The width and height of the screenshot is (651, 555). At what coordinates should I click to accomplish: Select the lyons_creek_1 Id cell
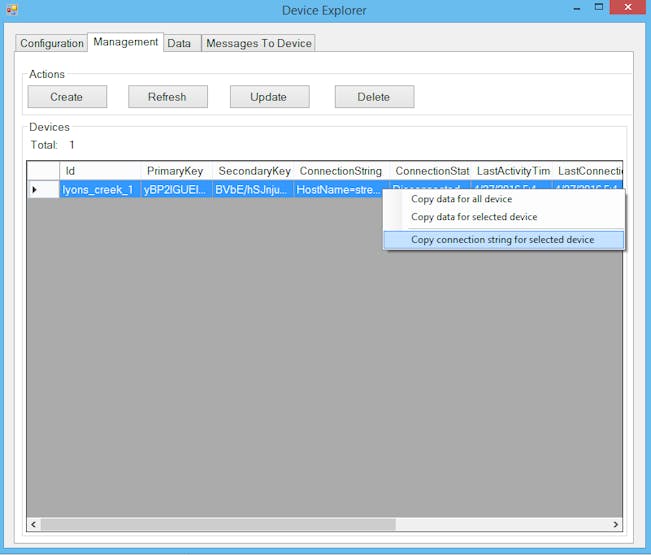point(100,190)
